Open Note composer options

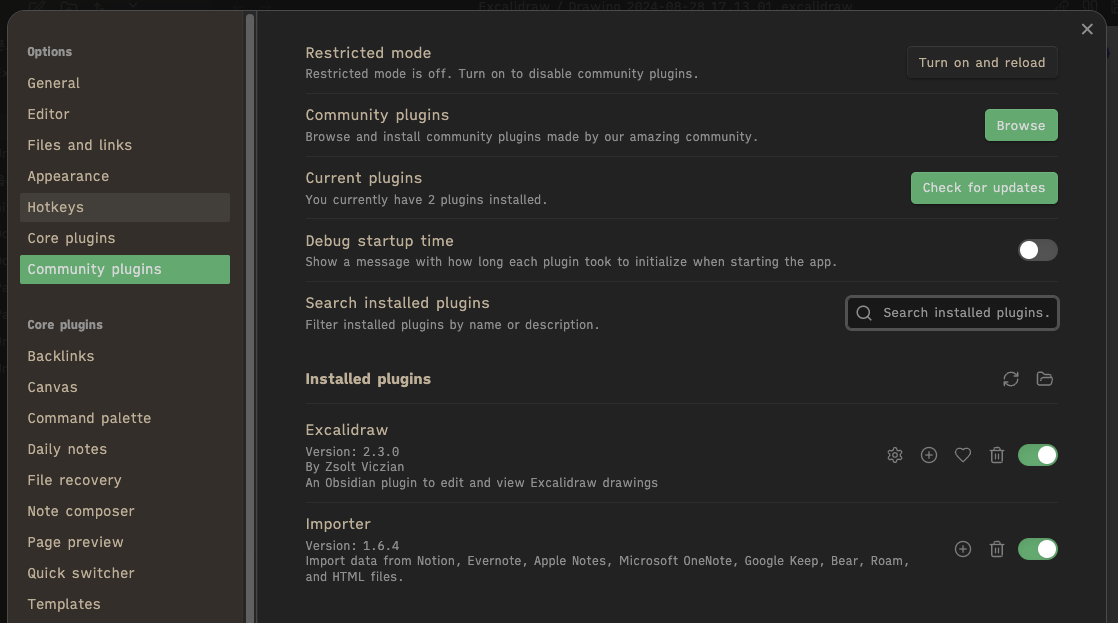[125, 511]
